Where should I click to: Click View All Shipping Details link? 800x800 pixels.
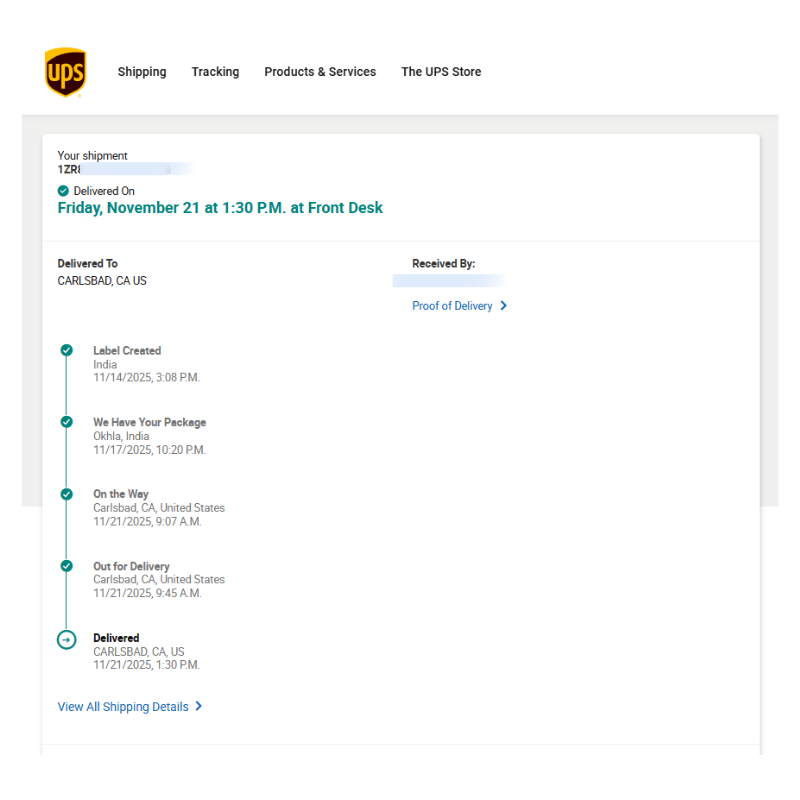(x=123, y=707)
